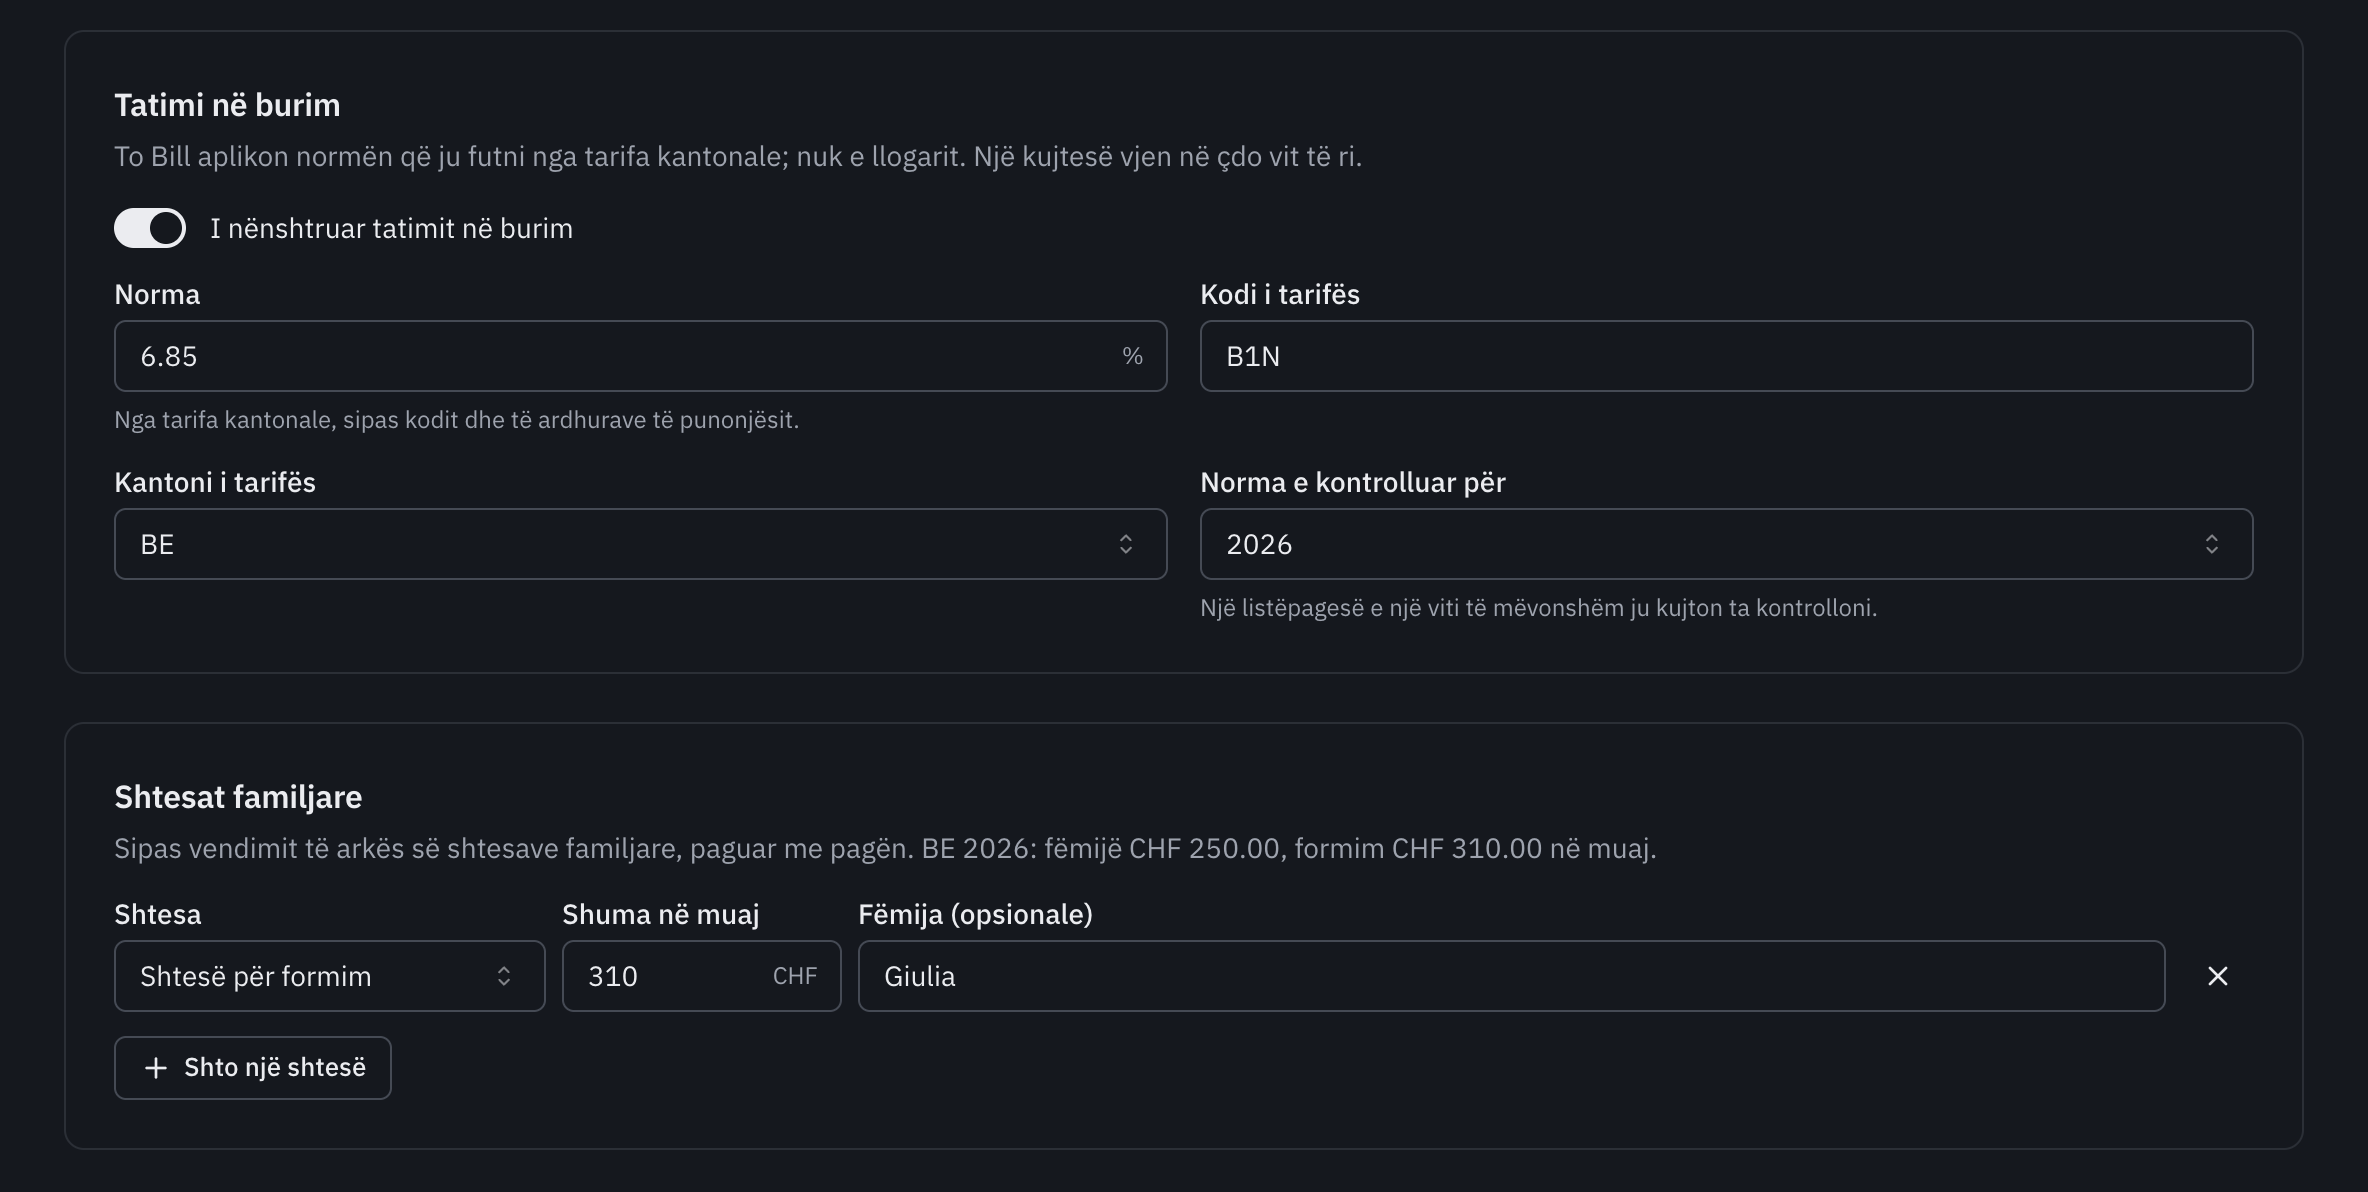2368x1192 pixels.
Task: Add a new allowance with Shto një shtesë
Action: pos(253,1068)
